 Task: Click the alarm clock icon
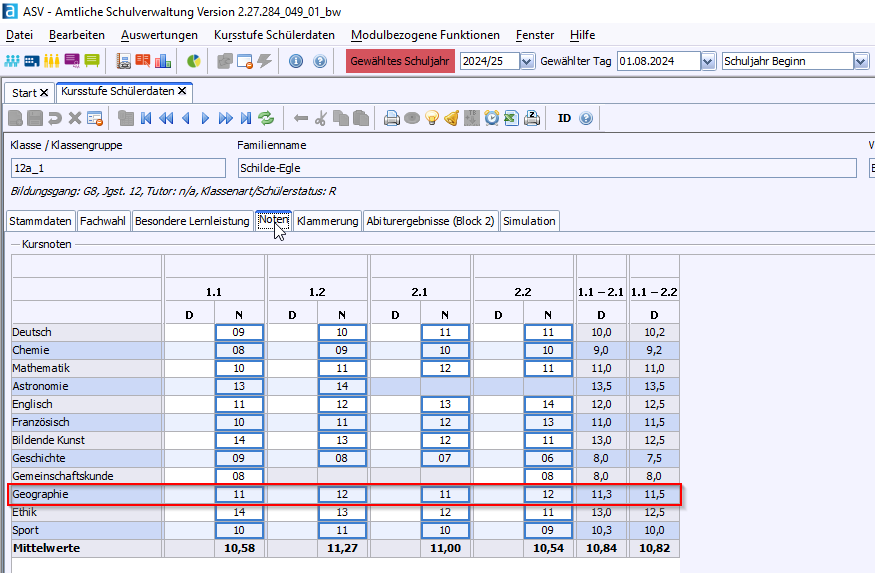tap(492, 118)
